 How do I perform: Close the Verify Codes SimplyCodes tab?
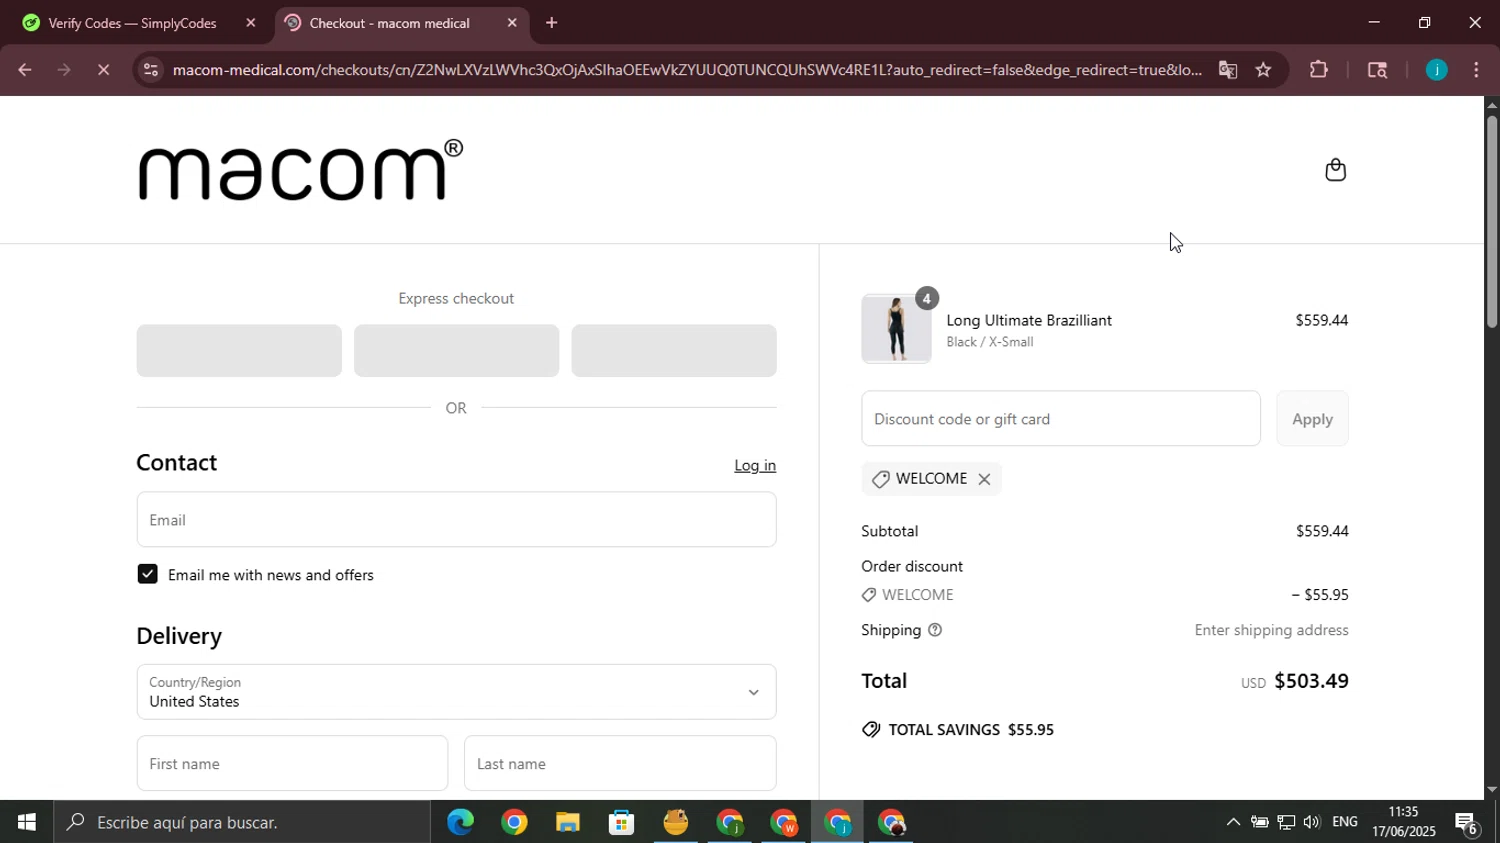250,23
